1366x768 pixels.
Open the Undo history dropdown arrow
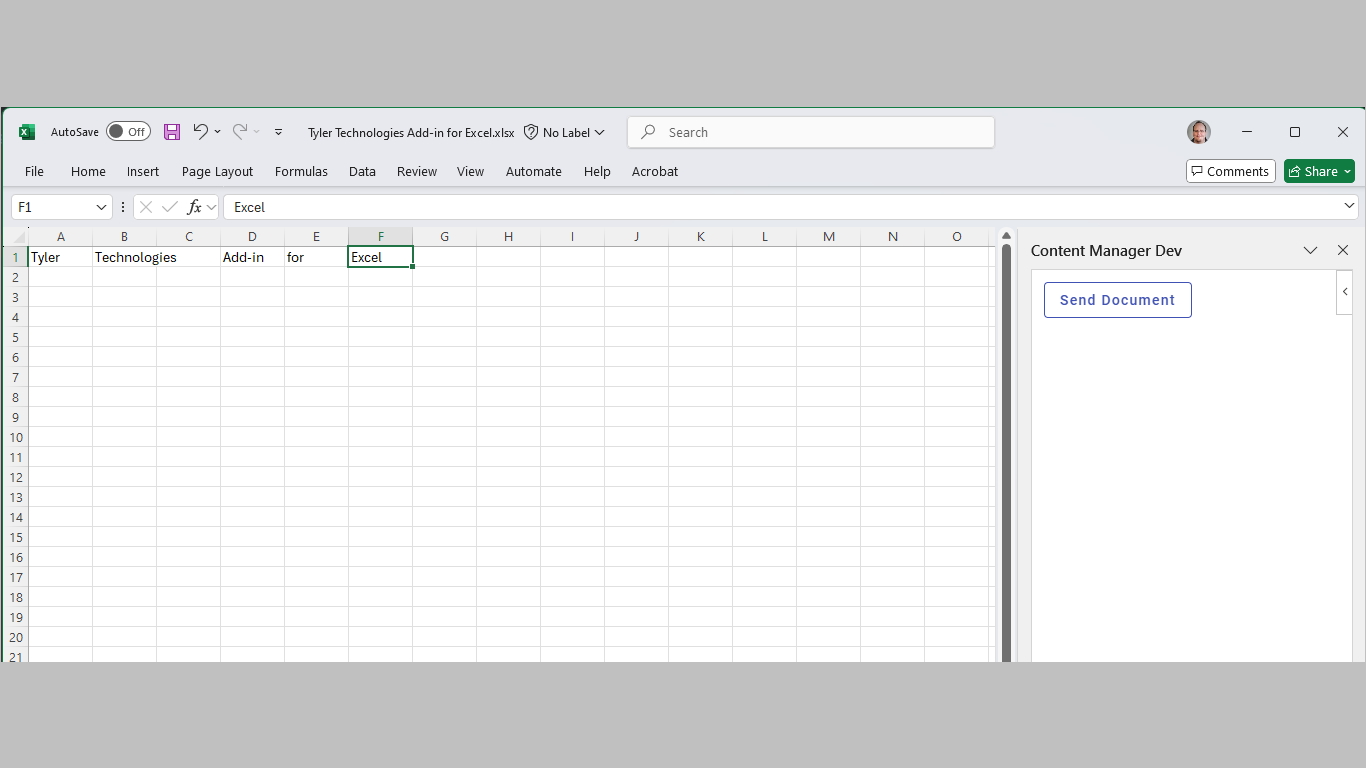(x=217, y=132)
